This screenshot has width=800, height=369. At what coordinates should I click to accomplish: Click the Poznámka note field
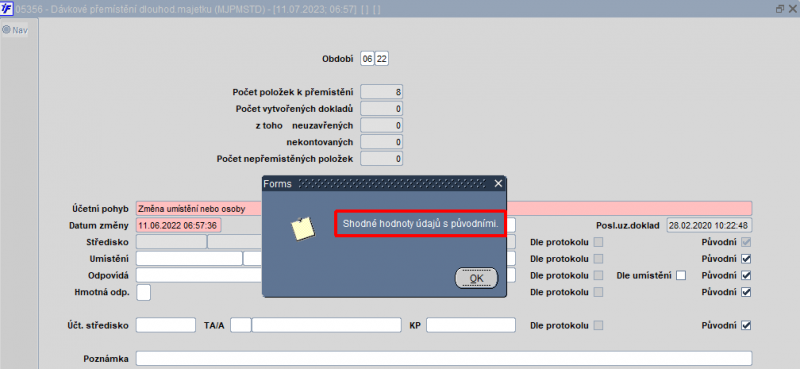[x=444, y=358]
